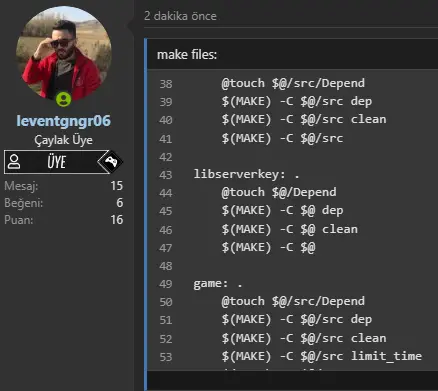Click the '$(MAKE) -C $@/src clean' line 40
Viewport: 438px width, 391px height.
(x=304, y=119)
